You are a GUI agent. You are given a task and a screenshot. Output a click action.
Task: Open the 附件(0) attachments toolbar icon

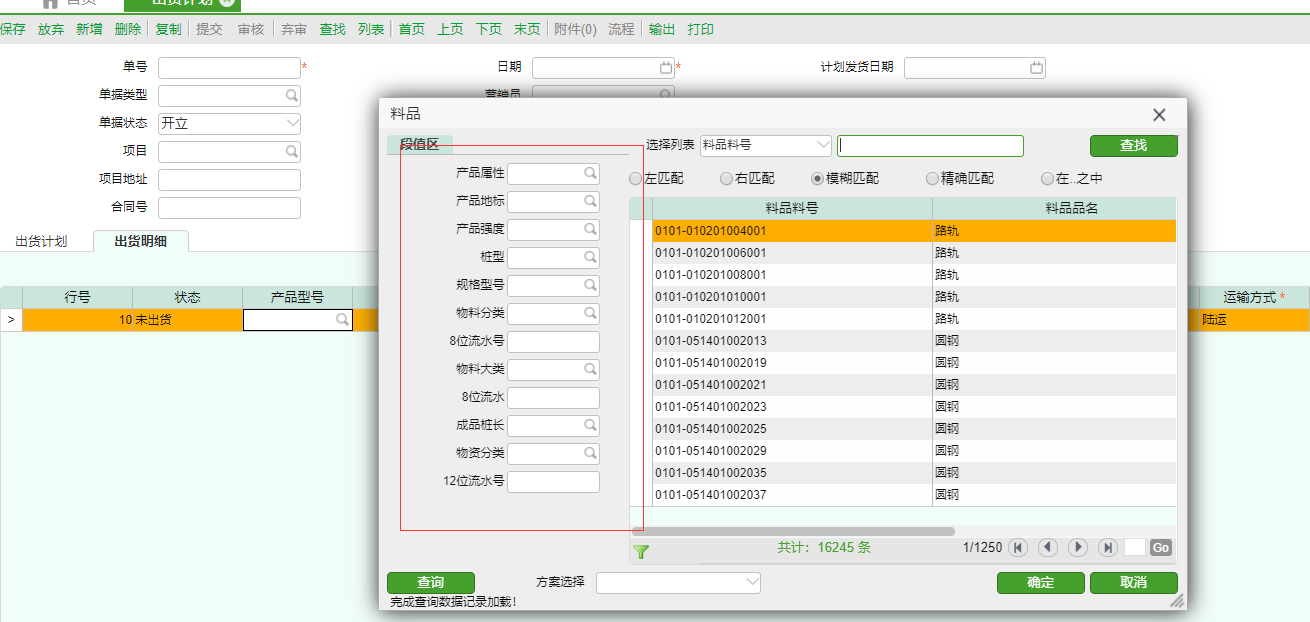point(575,30)
